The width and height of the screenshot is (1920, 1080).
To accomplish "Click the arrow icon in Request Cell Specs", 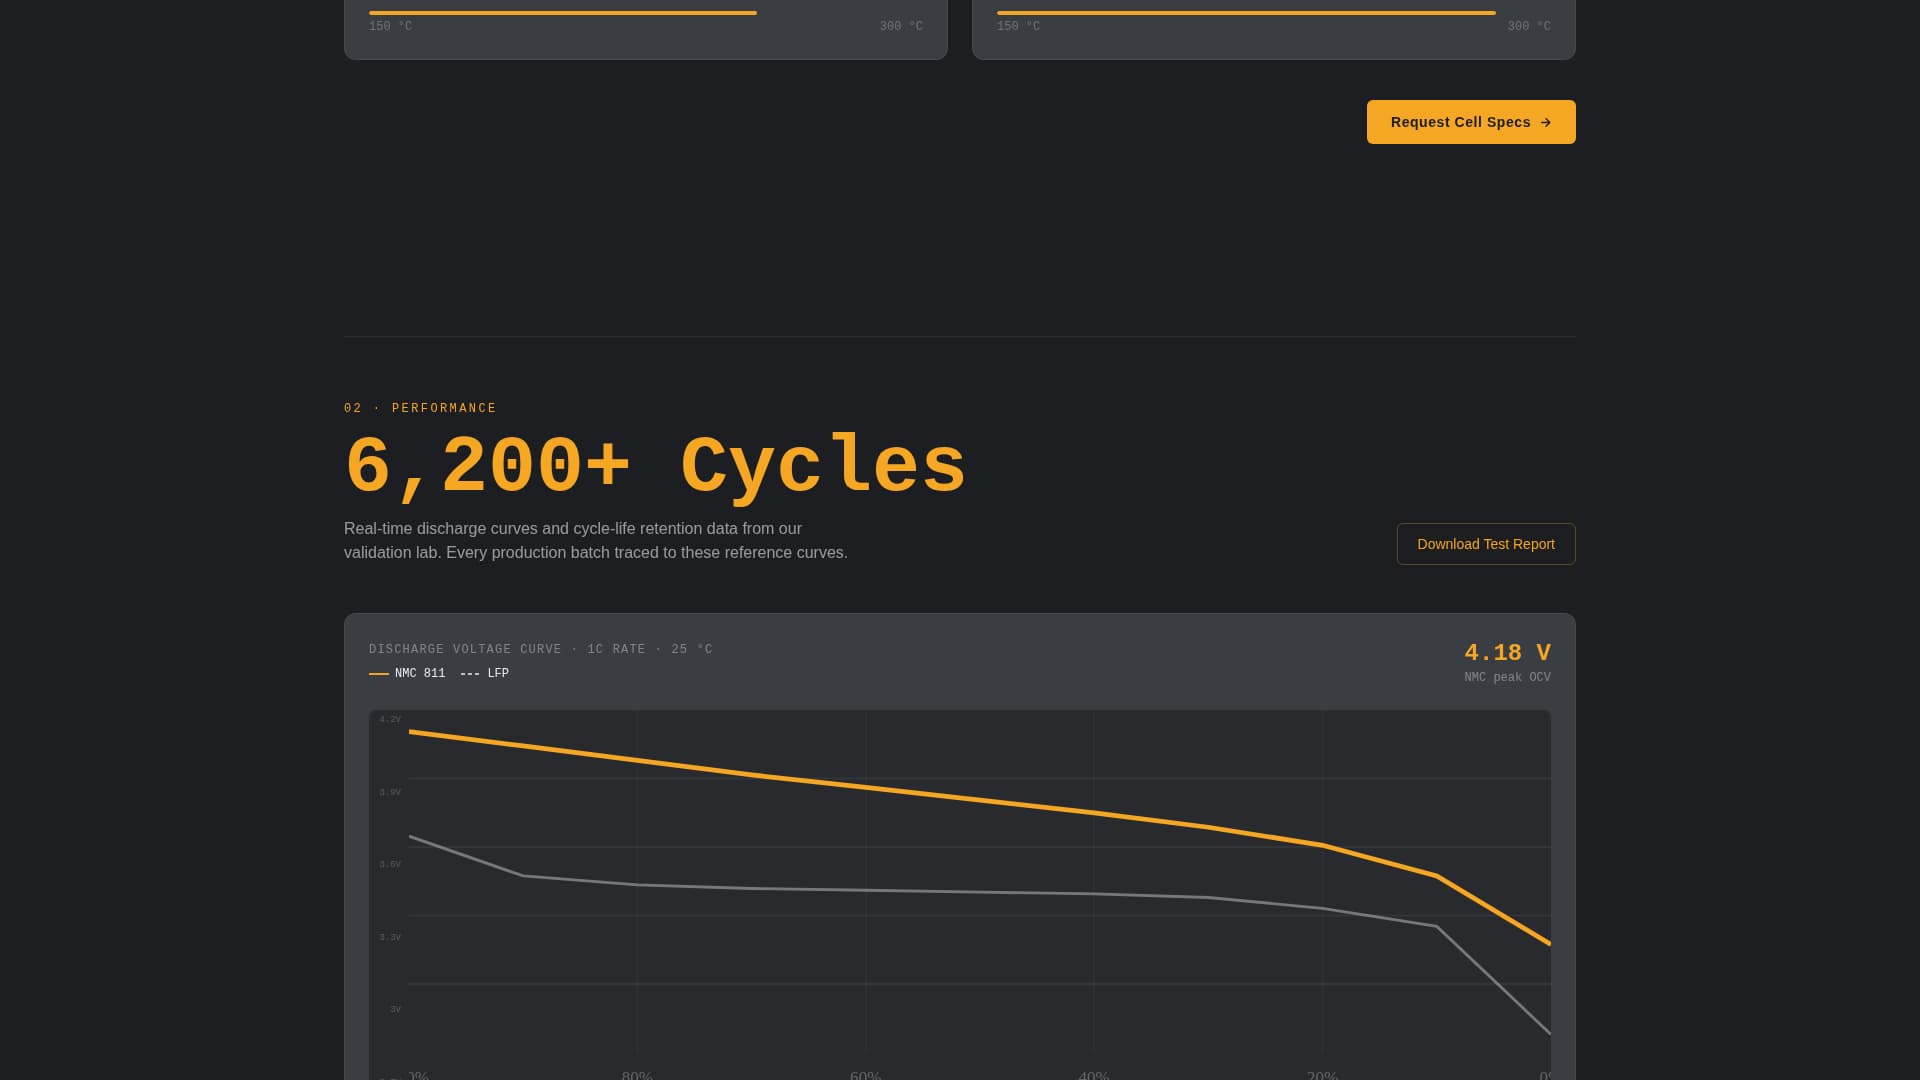I will point(1546,122).
